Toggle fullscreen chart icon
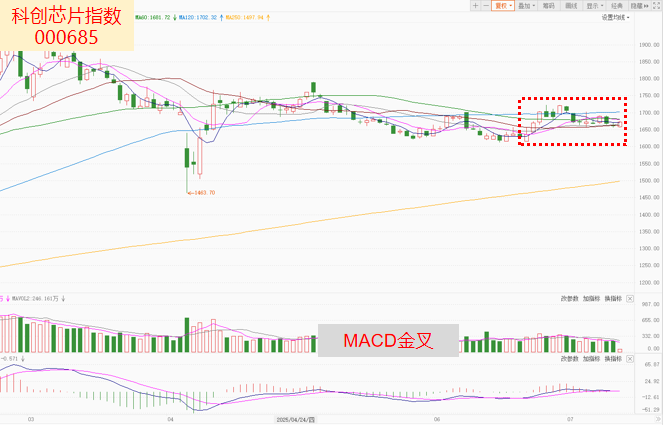Viewport: 664px width, 427px height. coord(657,6)
